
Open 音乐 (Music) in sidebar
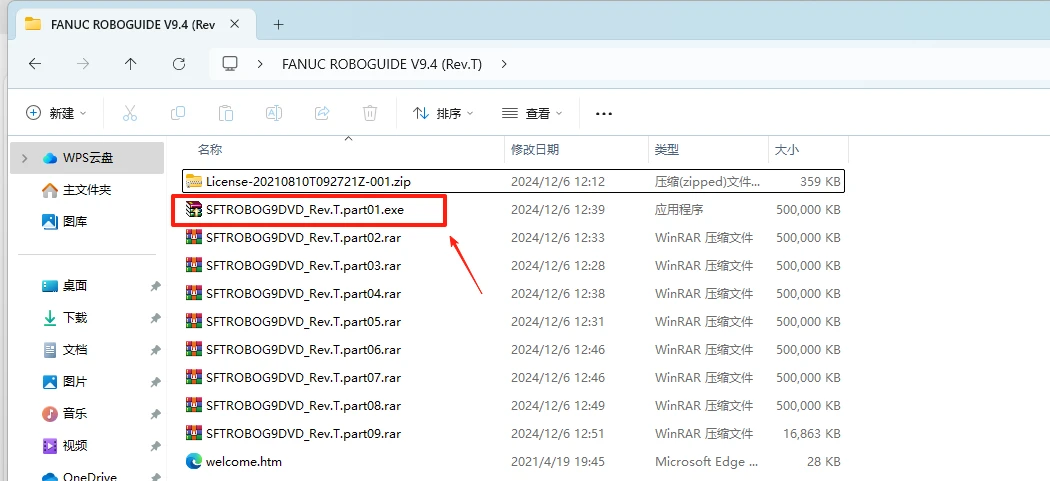pos(74,413)
